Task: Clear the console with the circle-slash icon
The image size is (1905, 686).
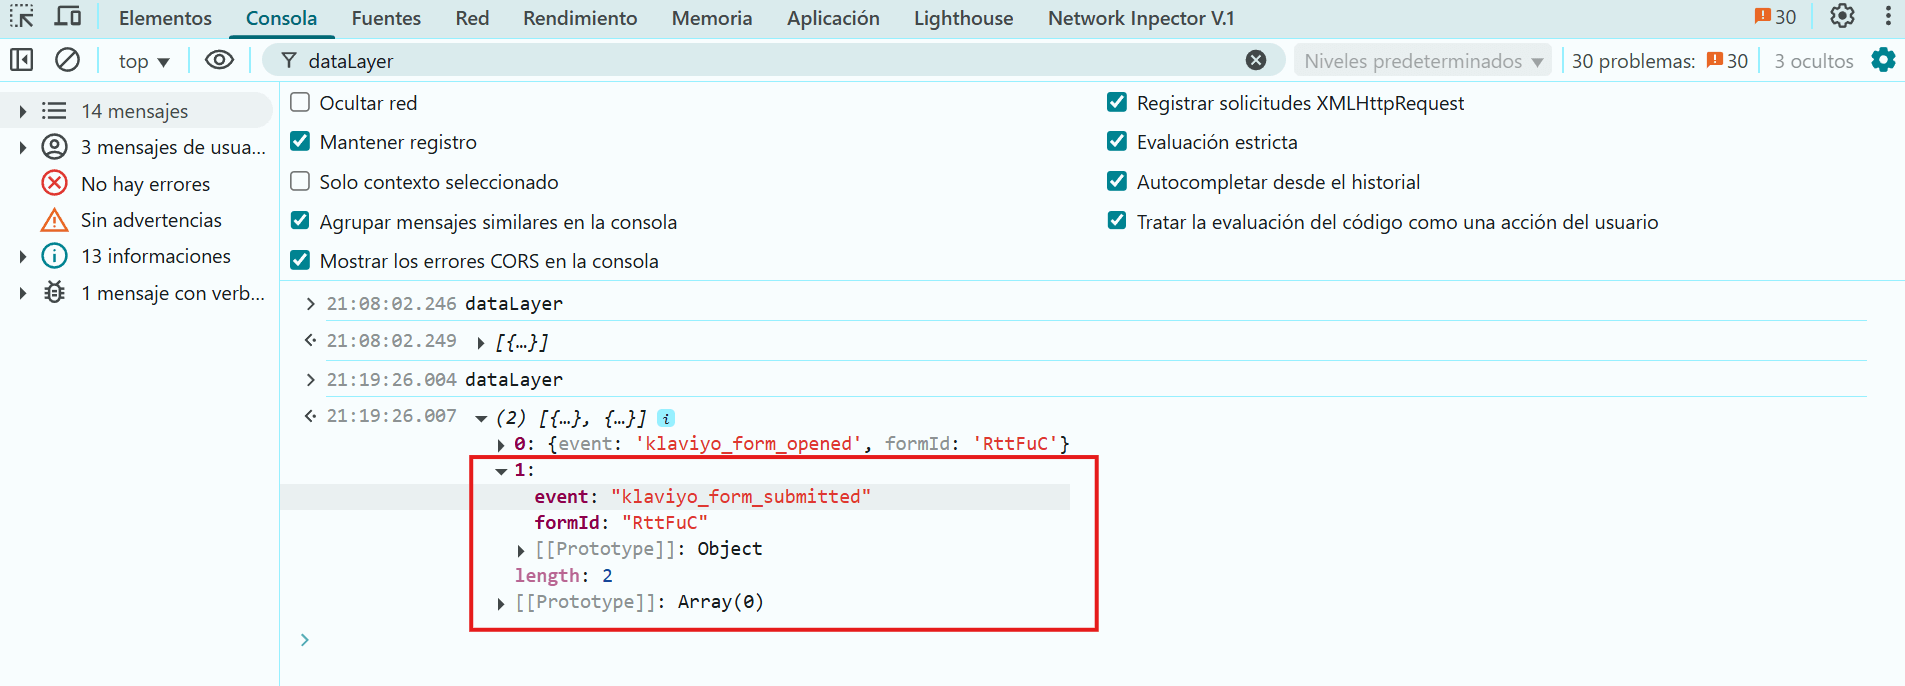Action: [x=67, y=60]
